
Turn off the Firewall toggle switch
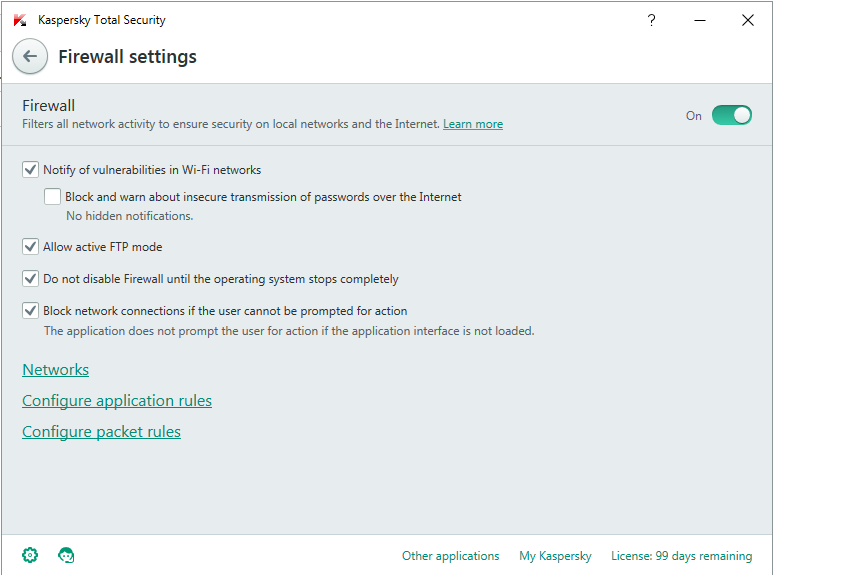point(731,115)
